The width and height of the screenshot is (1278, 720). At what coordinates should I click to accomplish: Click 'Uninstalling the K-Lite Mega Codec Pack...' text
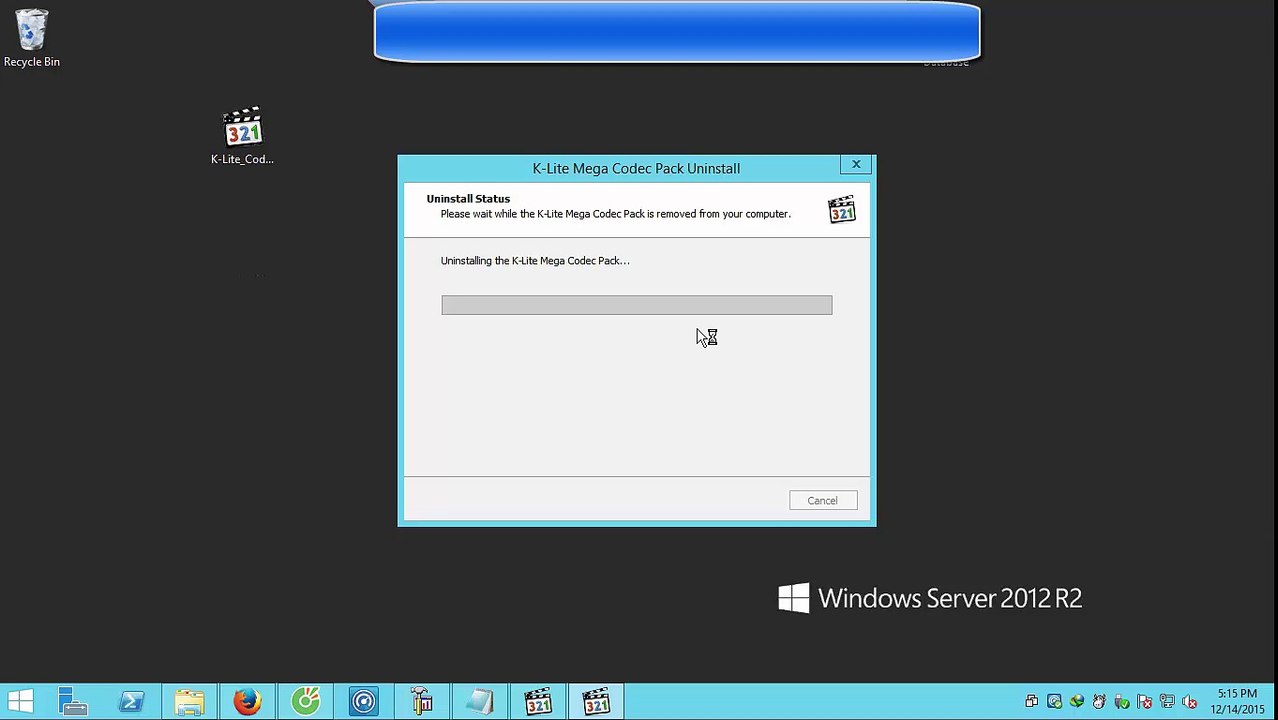pos(535,261)
